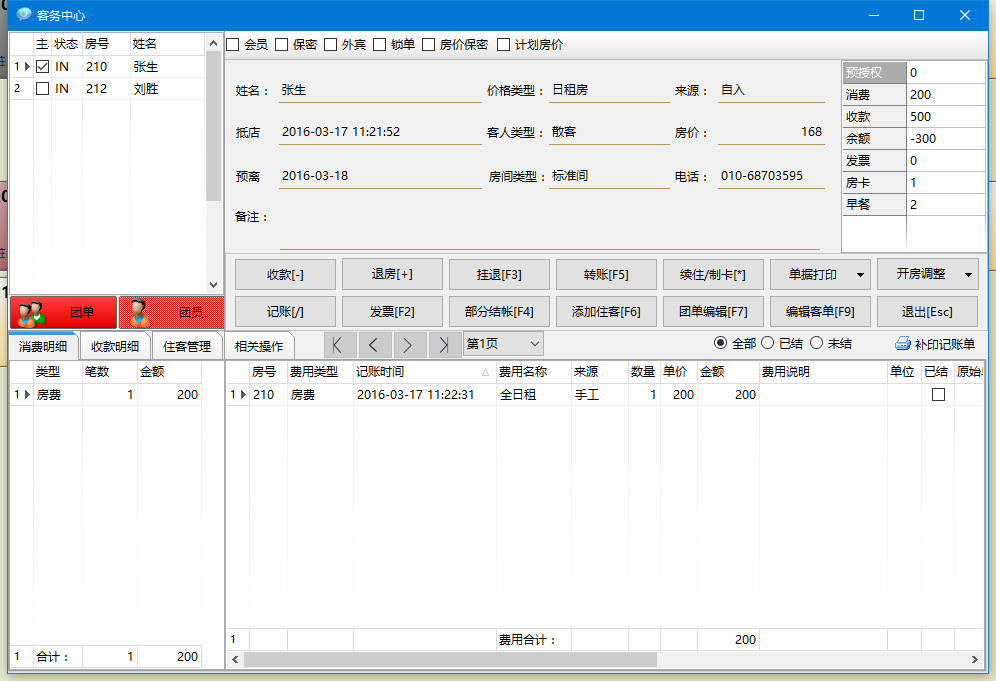The width and height of the screenshot is (996, 681).
Task: Go to next page arrow
Action: click(409, 345)
